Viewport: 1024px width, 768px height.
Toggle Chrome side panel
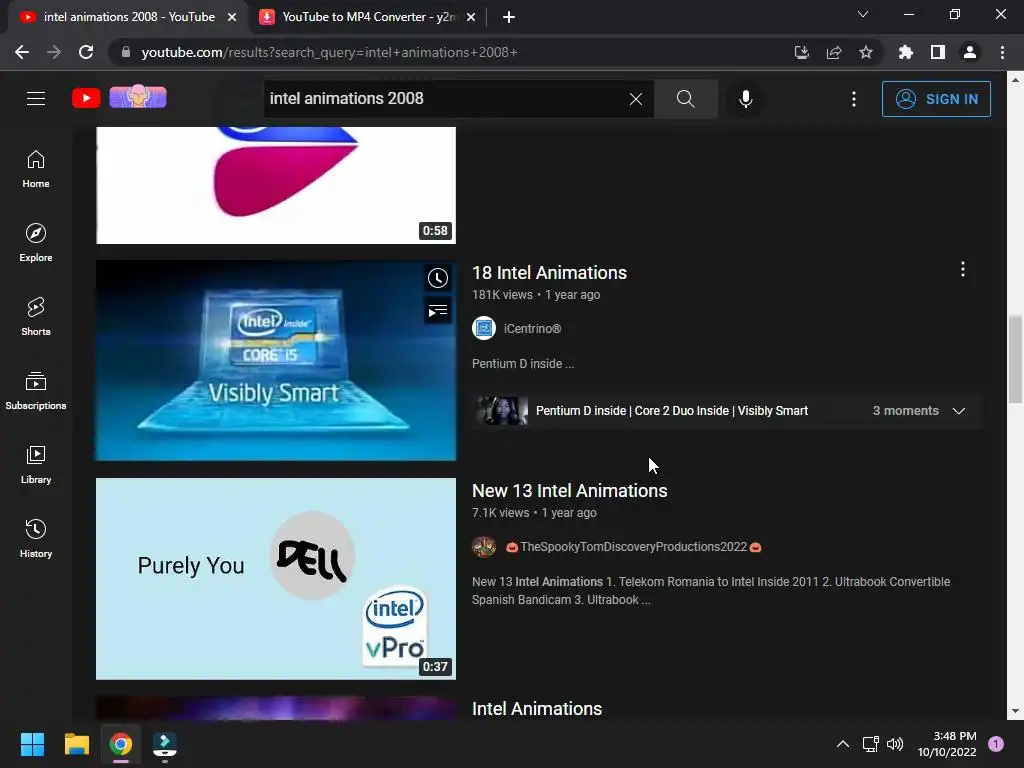[938, 52]
